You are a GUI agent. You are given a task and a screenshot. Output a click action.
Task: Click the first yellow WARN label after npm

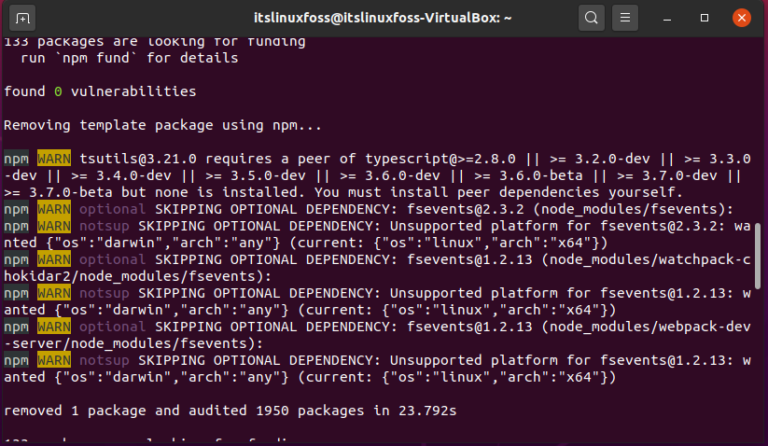[x=51, y=159]
